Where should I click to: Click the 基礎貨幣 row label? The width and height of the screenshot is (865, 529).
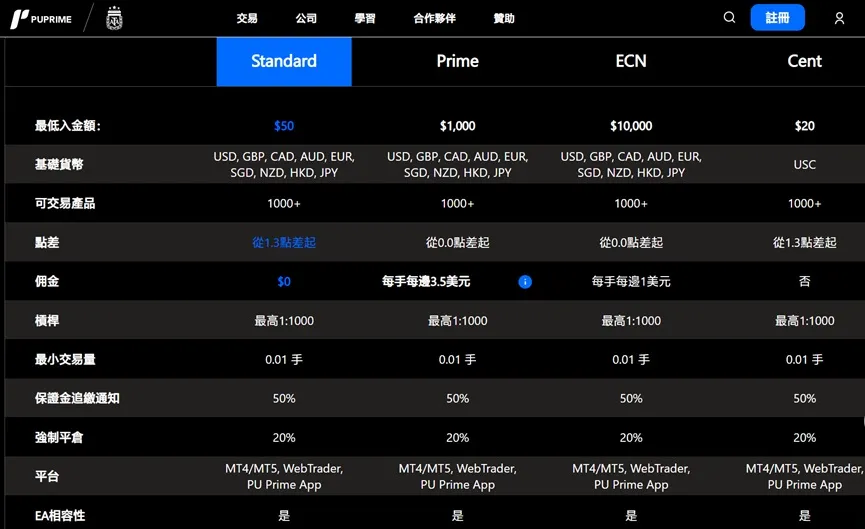pyautogui.click(x=59, y=164)
